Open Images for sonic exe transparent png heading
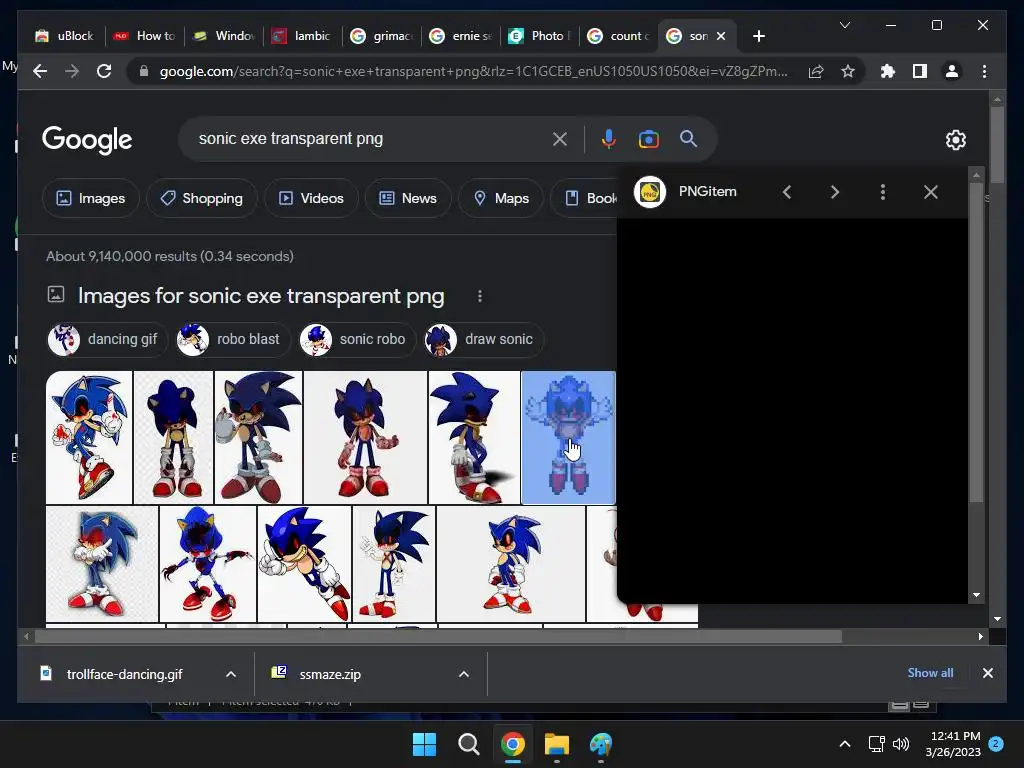This screenshot has width=1024, height=768. (261, 296)
